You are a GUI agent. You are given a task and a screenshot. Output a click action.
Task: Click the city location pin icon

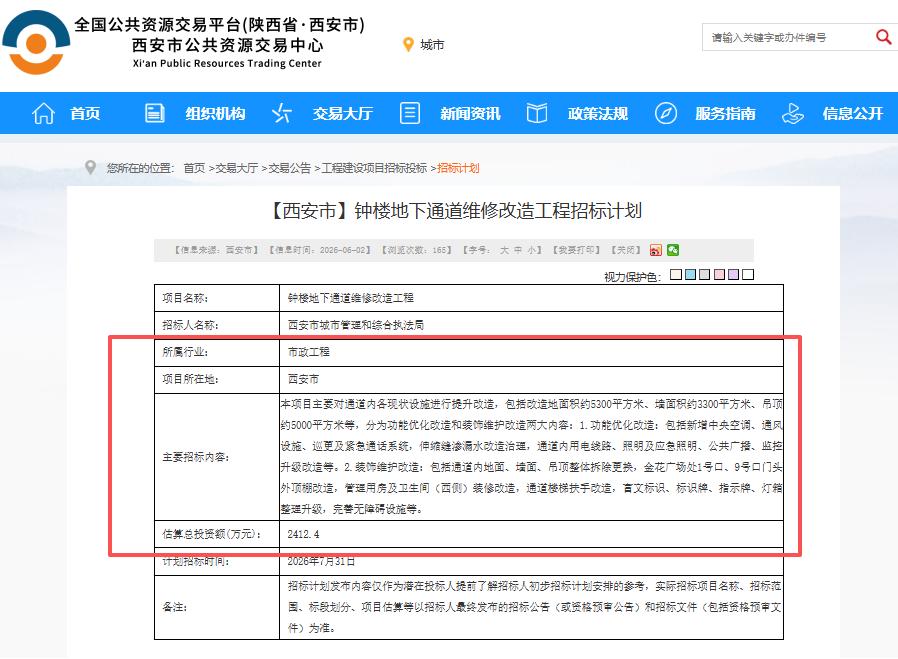click(408, 45)
